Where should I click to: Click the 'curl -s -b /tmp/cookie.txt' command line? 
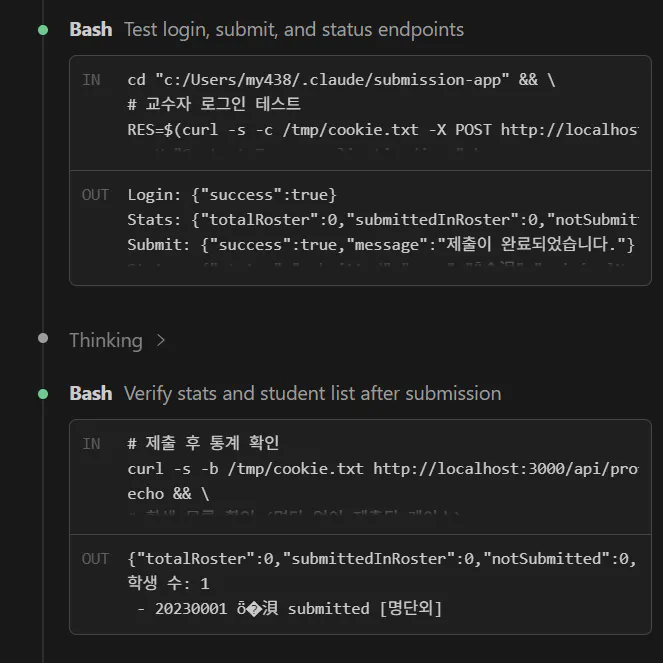(383, 469)
